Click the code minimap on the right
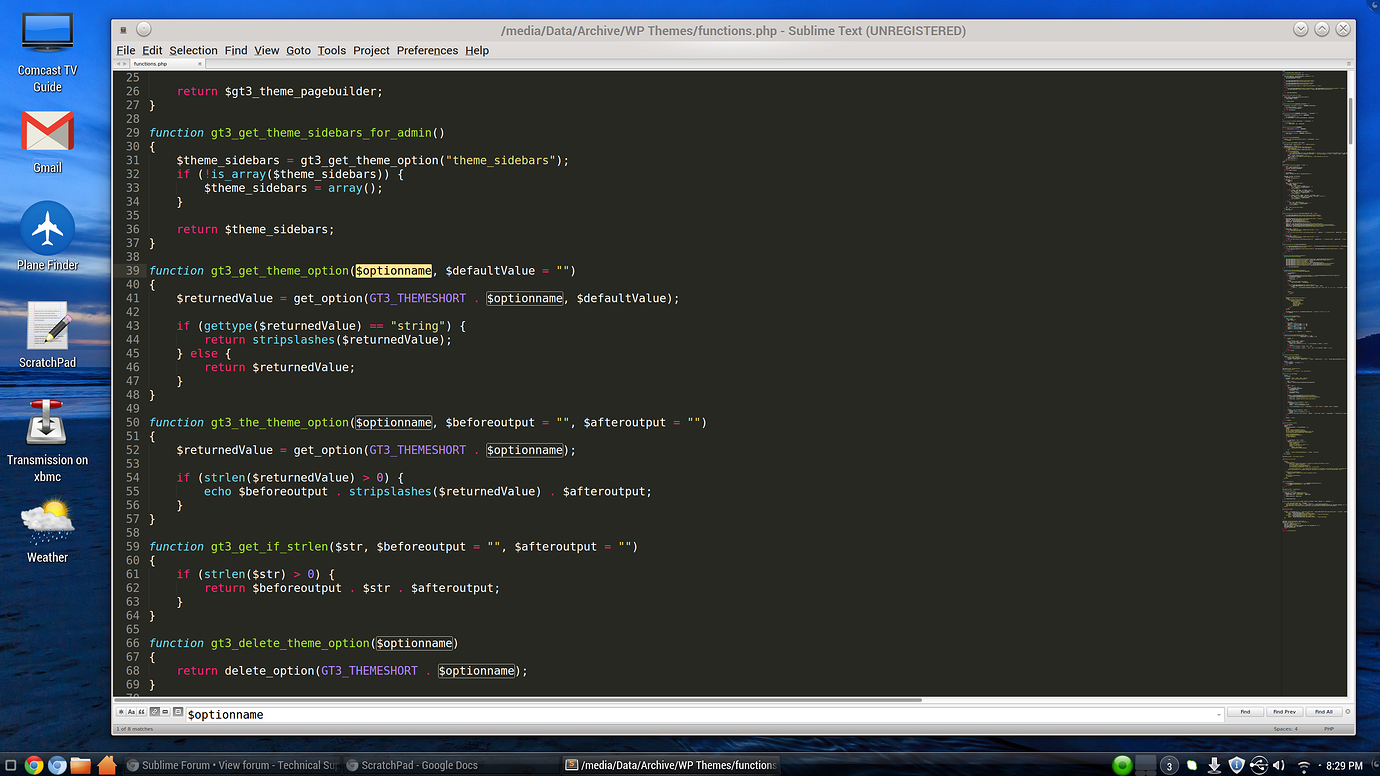 click(1313, 300)
